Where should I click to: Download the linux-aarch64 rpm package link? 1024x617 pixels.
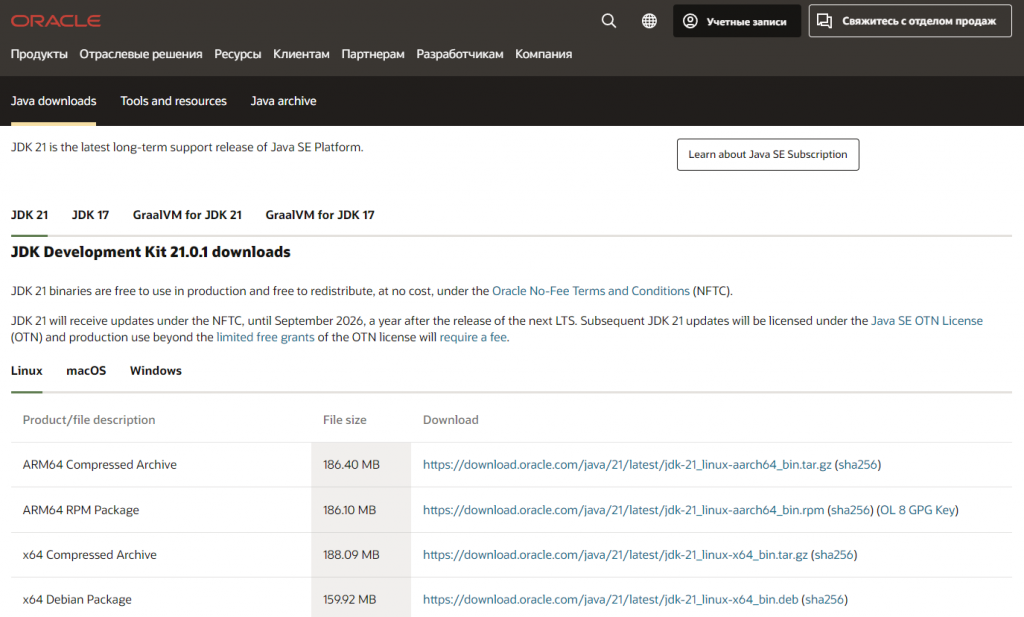(x=623, y=510)
